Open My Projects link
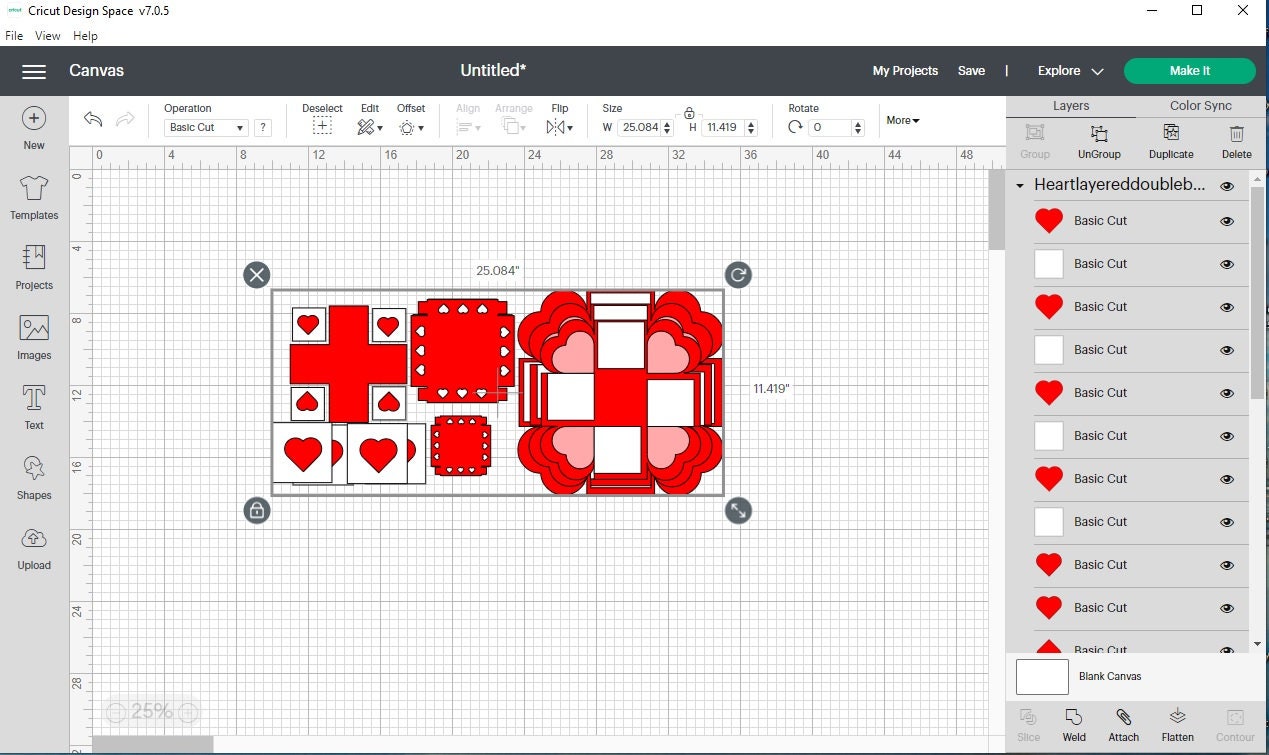1269x755 pixels. pyautogui.click(x=905, y=71)
